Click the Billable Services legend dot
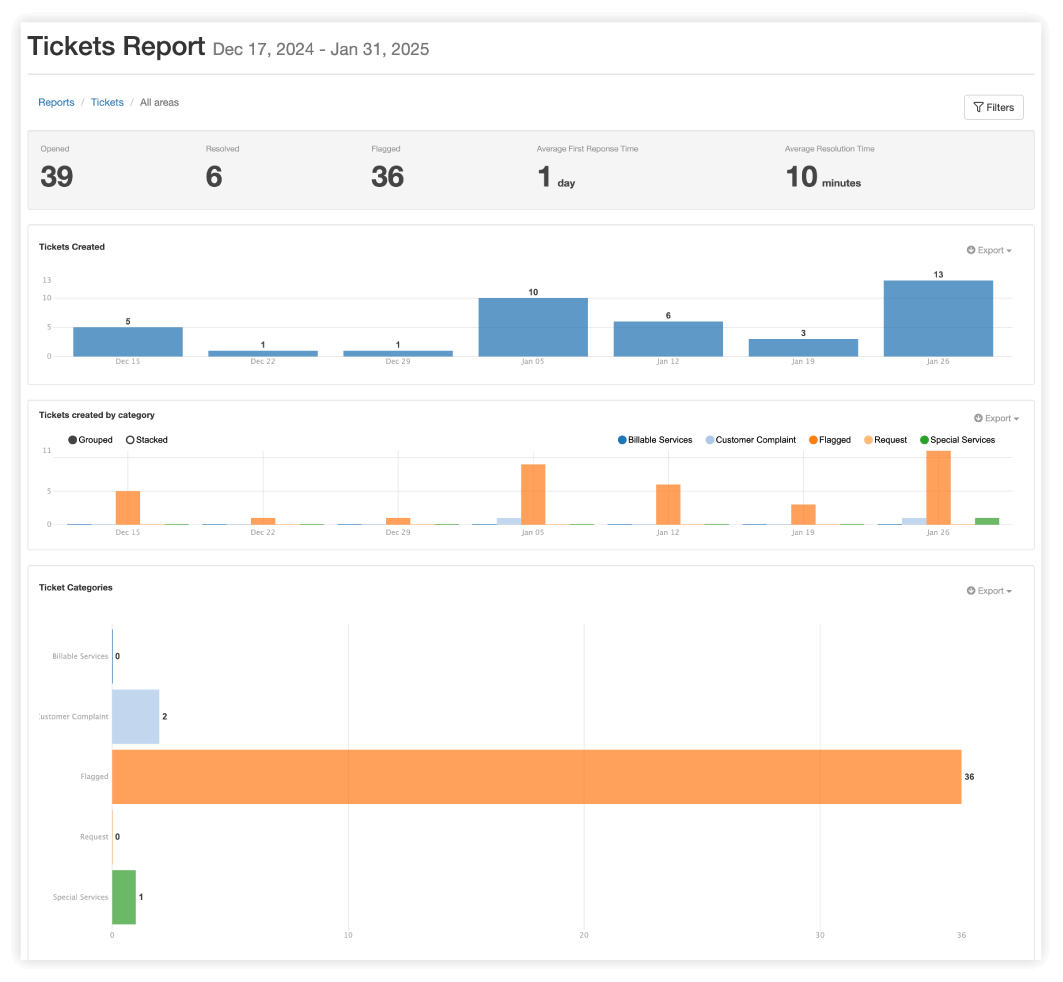Viewport: 1063px width, 982px height. (x=622, y=440)
